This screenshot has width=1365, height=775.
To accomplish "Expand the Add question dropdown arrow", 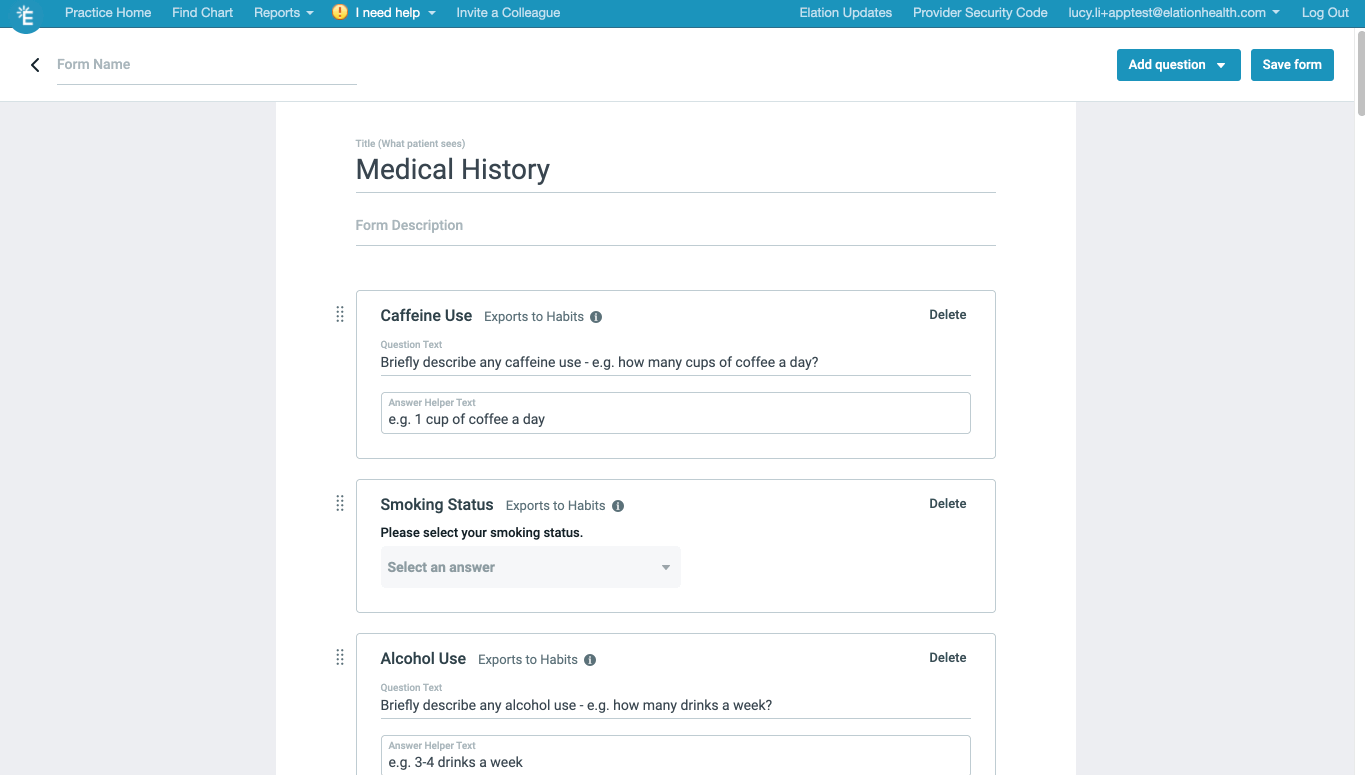I will click(1222, 64).
